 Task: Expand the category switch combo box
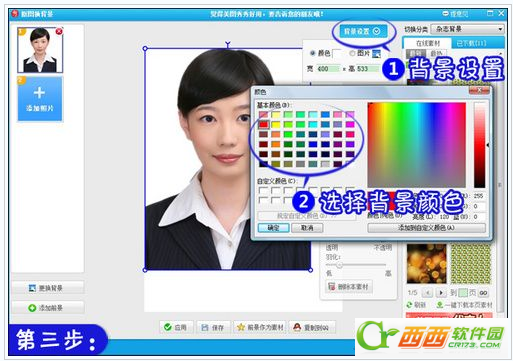(467, 29)
